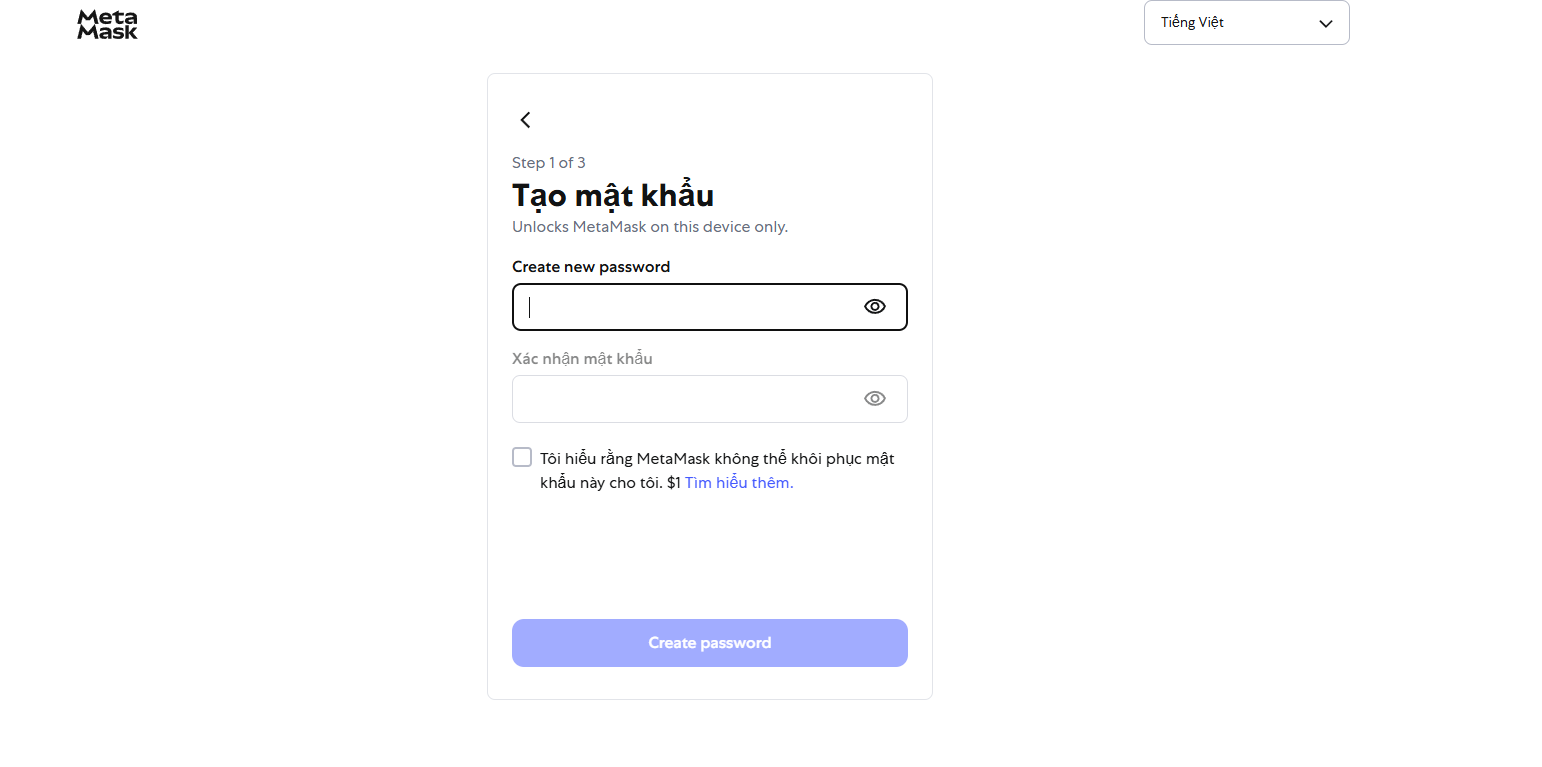Click the Tạo mật khẩu heading
The image size is (1542, 767).
click(613, 195)
